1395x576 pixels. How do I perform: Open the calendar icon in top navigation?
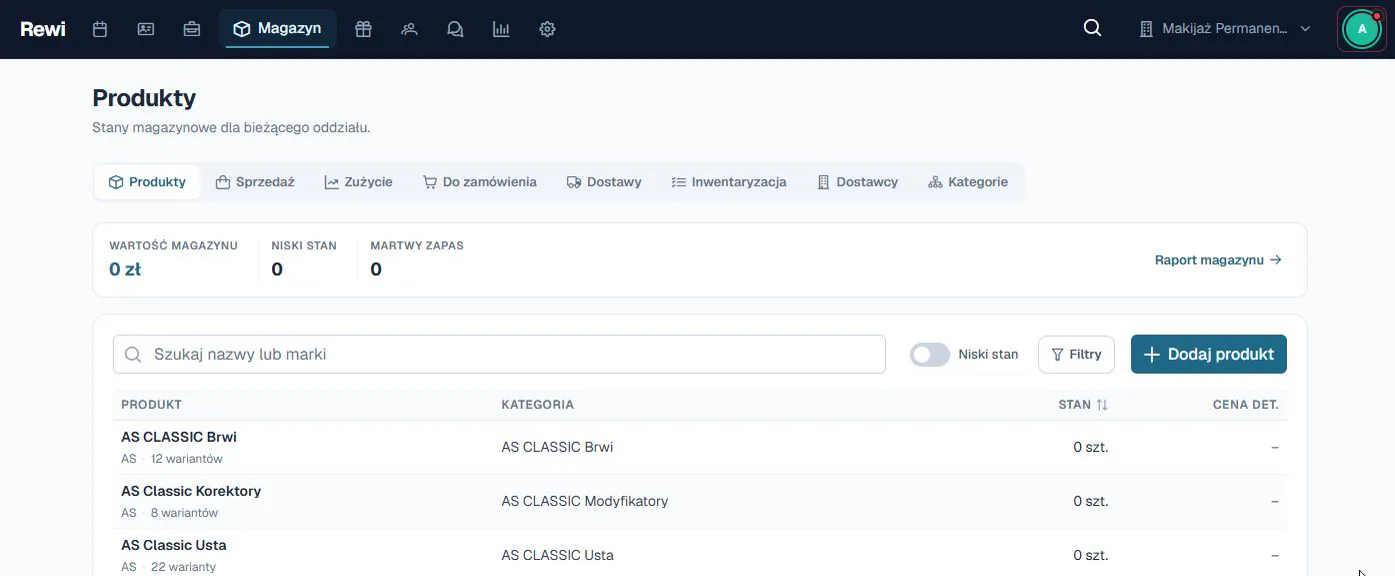point(100,29)
